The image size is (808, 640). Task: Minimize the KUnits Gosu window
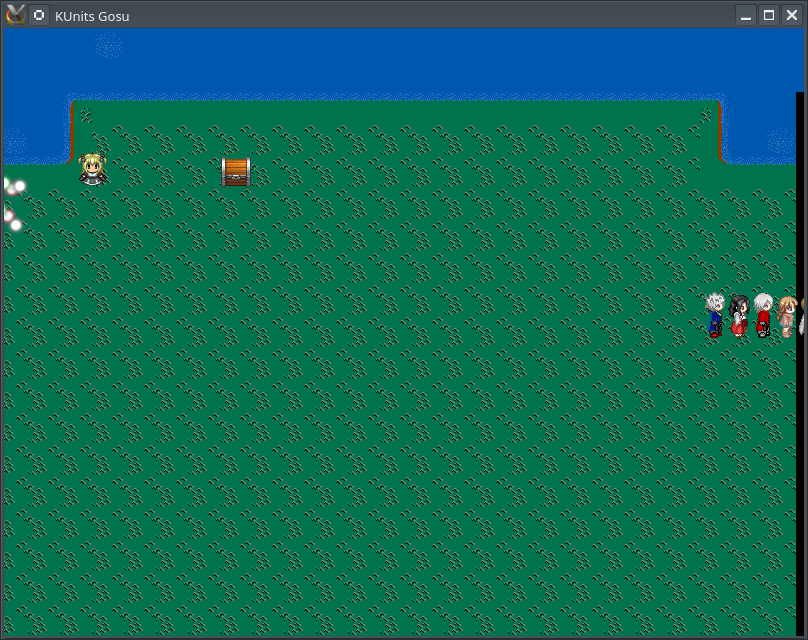(x=746, y=16)
